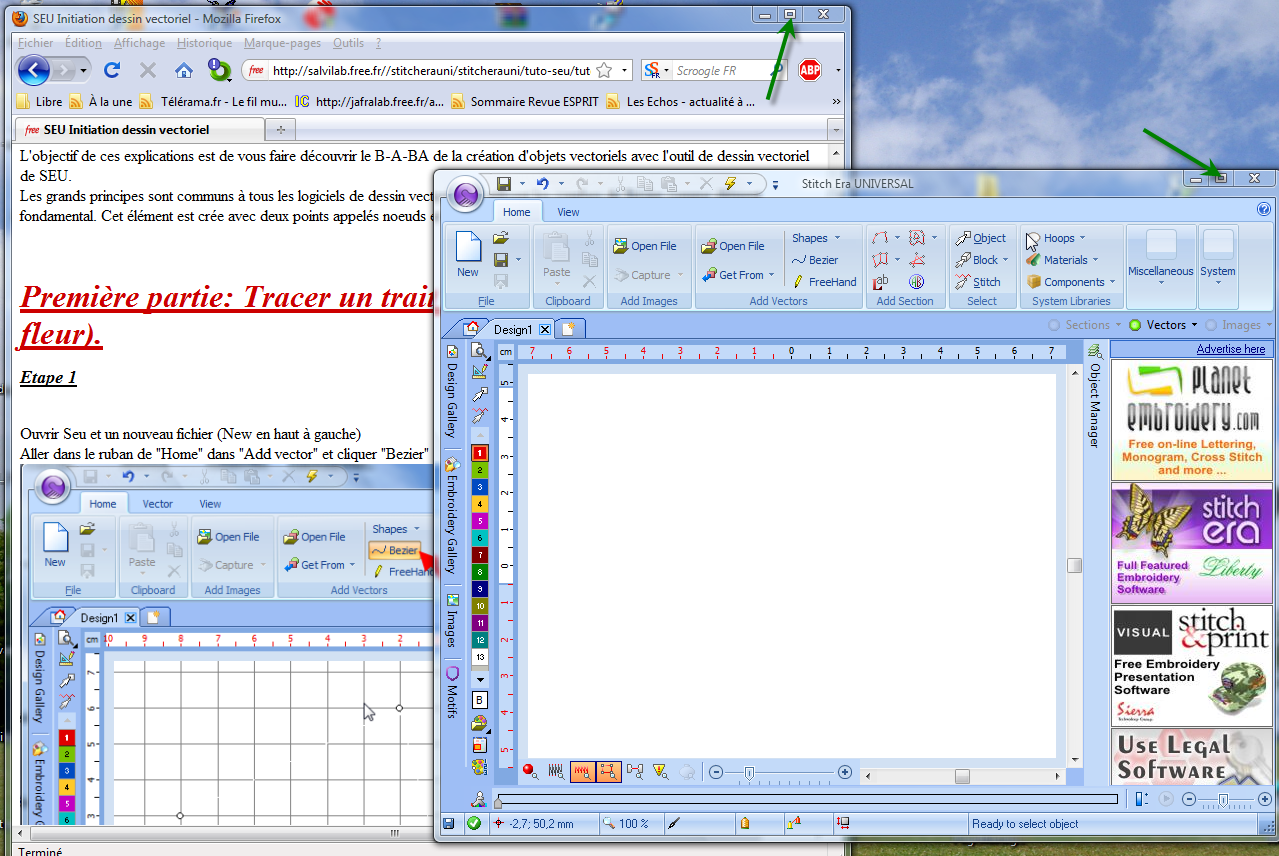Click the thread palette icon below color B

480,722
